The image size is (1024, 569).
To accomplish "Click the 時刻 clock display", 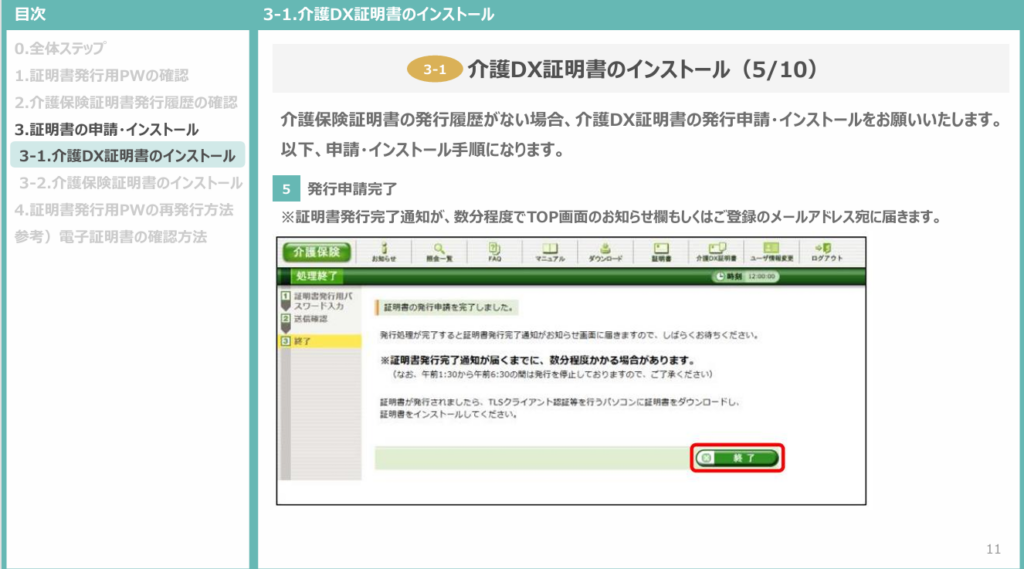I will [745, 276].
